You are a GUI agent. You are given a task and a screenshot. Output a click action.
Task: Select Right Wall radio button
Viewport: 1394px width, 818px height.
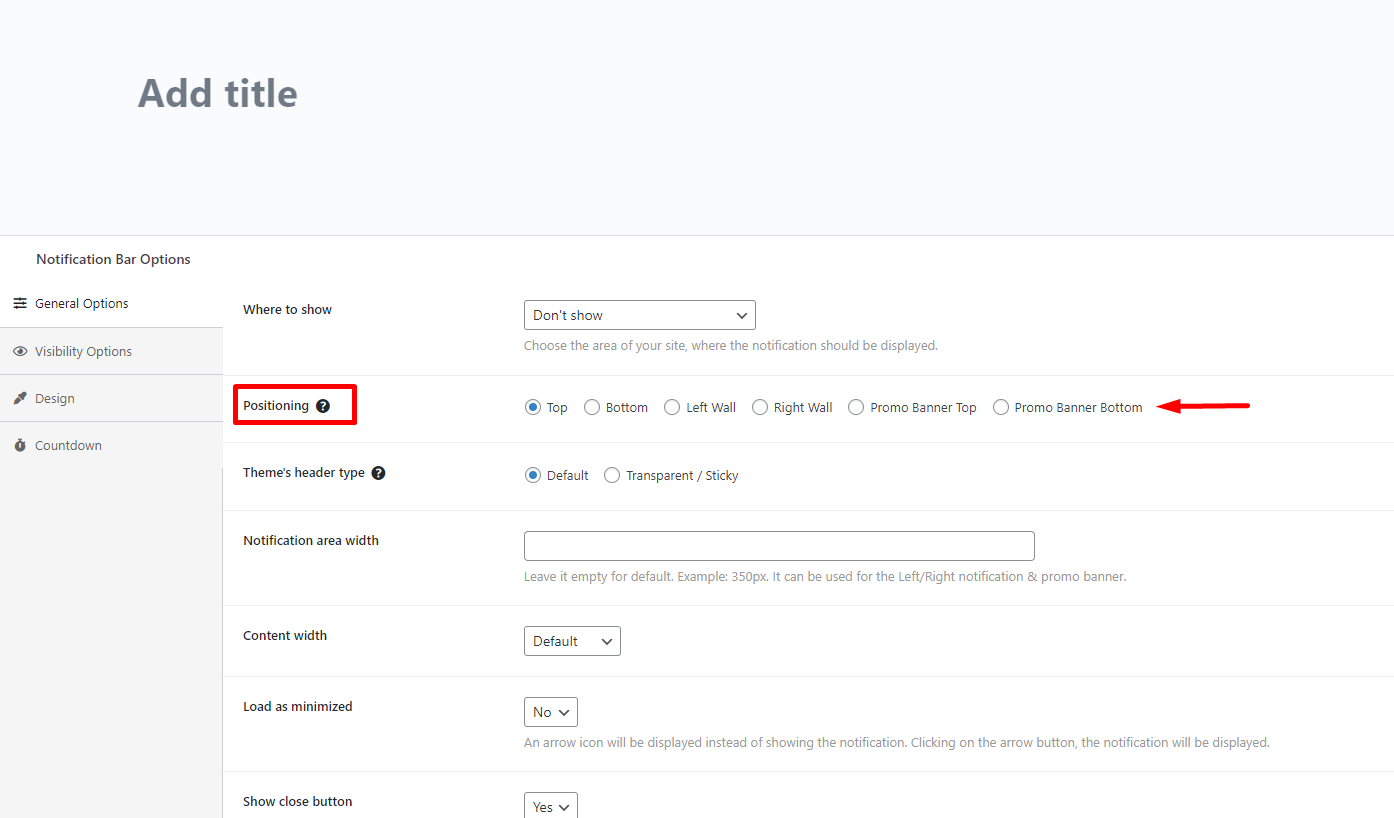coord(760,407)
